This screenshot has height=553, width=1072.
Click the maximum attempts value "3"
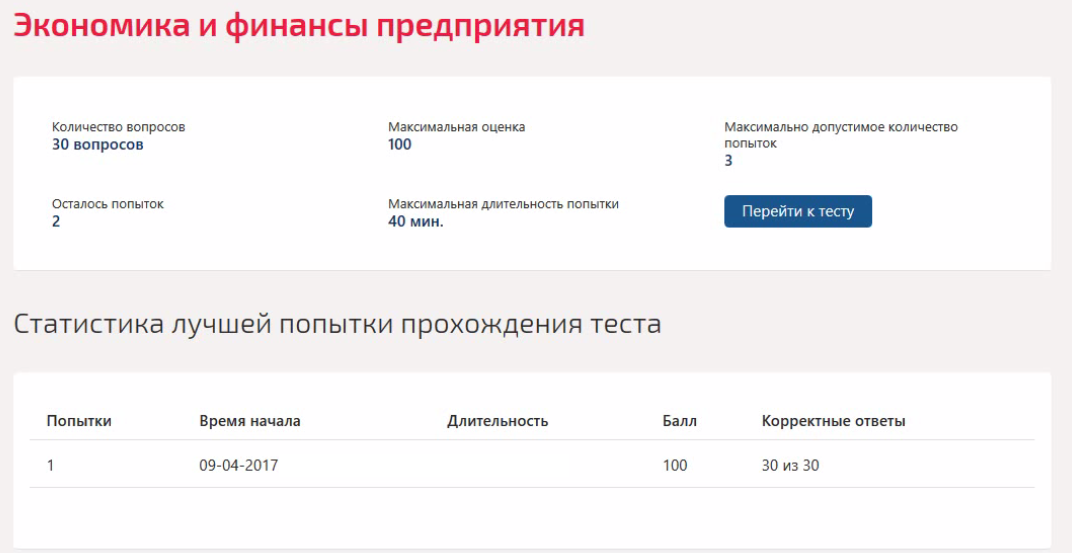[729, 160]
